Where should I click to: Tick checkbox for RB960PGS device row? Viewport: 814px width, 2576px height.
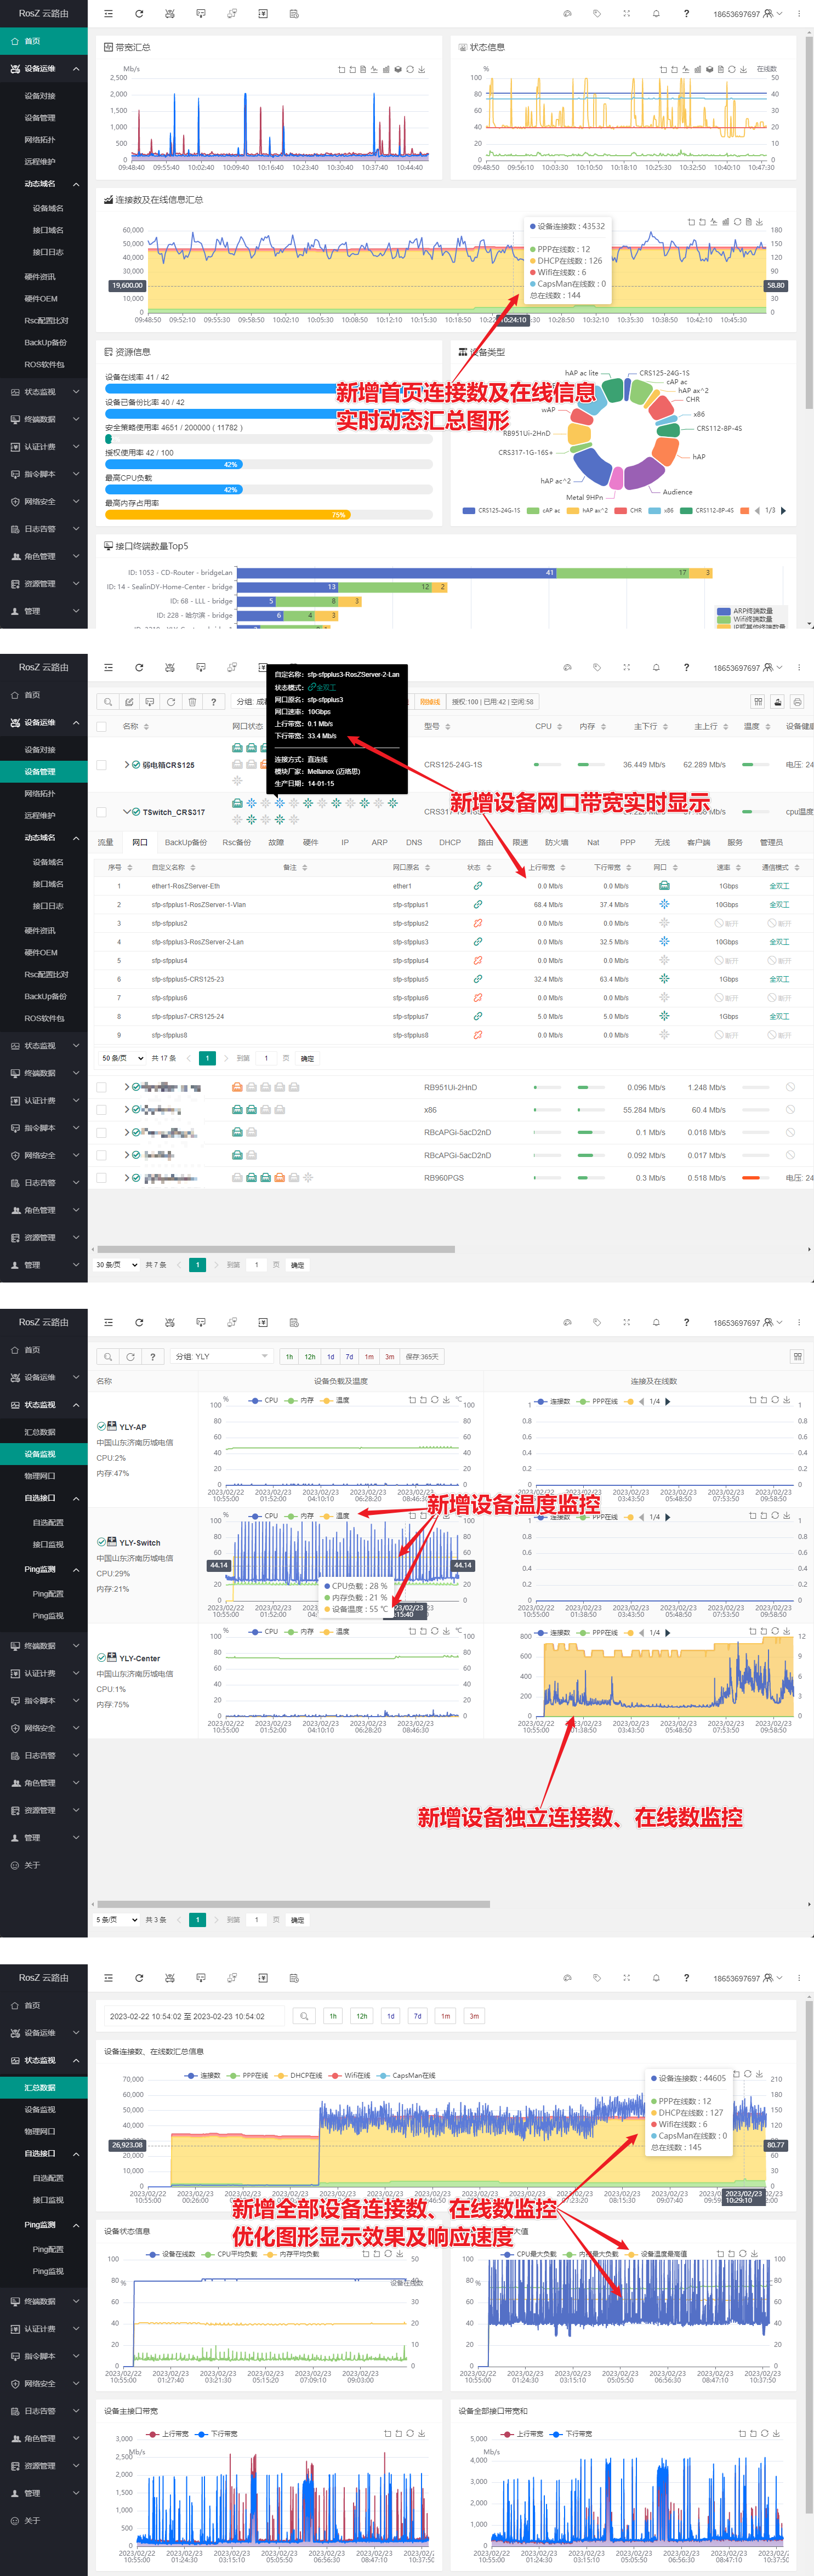click(x=101, y=1178)
